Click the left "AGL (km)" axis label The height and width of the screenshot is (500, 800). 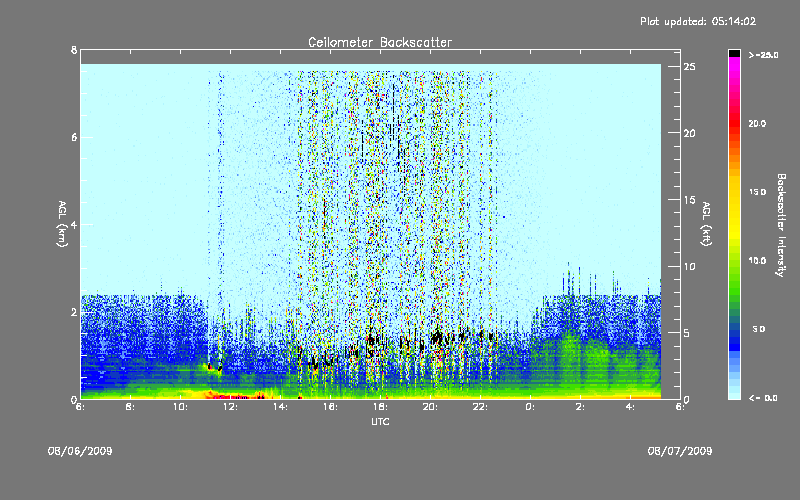tap(62, 224)
